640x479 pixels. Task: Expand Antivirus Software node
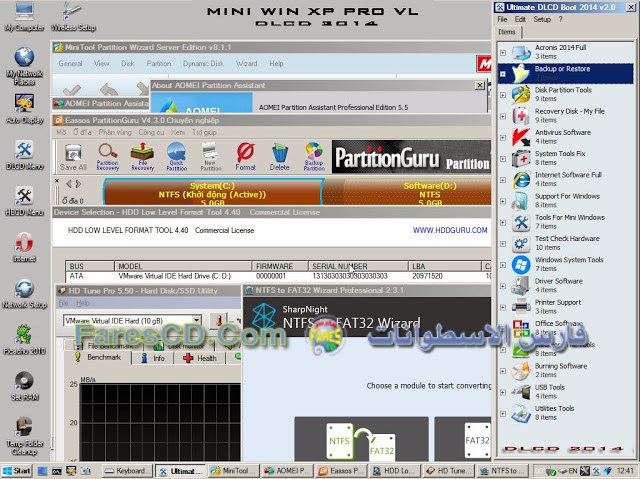(x=503, y=137)
